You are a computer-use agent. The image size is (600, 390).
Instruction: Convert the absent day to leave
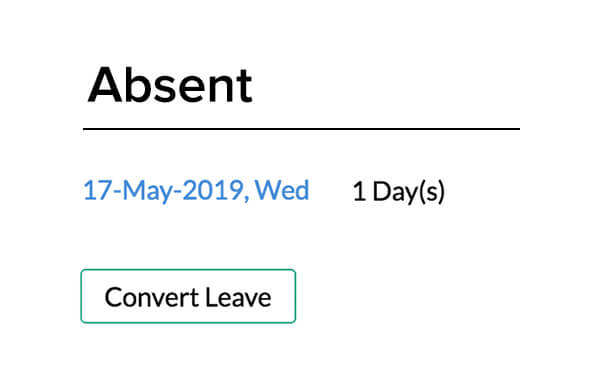(188, 296)
